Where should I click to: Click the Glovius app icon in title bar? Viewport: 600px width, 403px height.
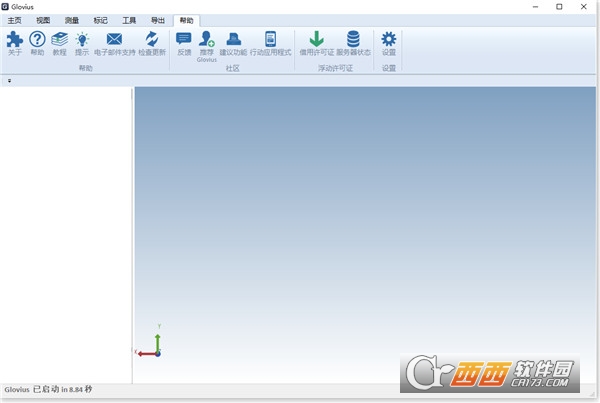5,7
